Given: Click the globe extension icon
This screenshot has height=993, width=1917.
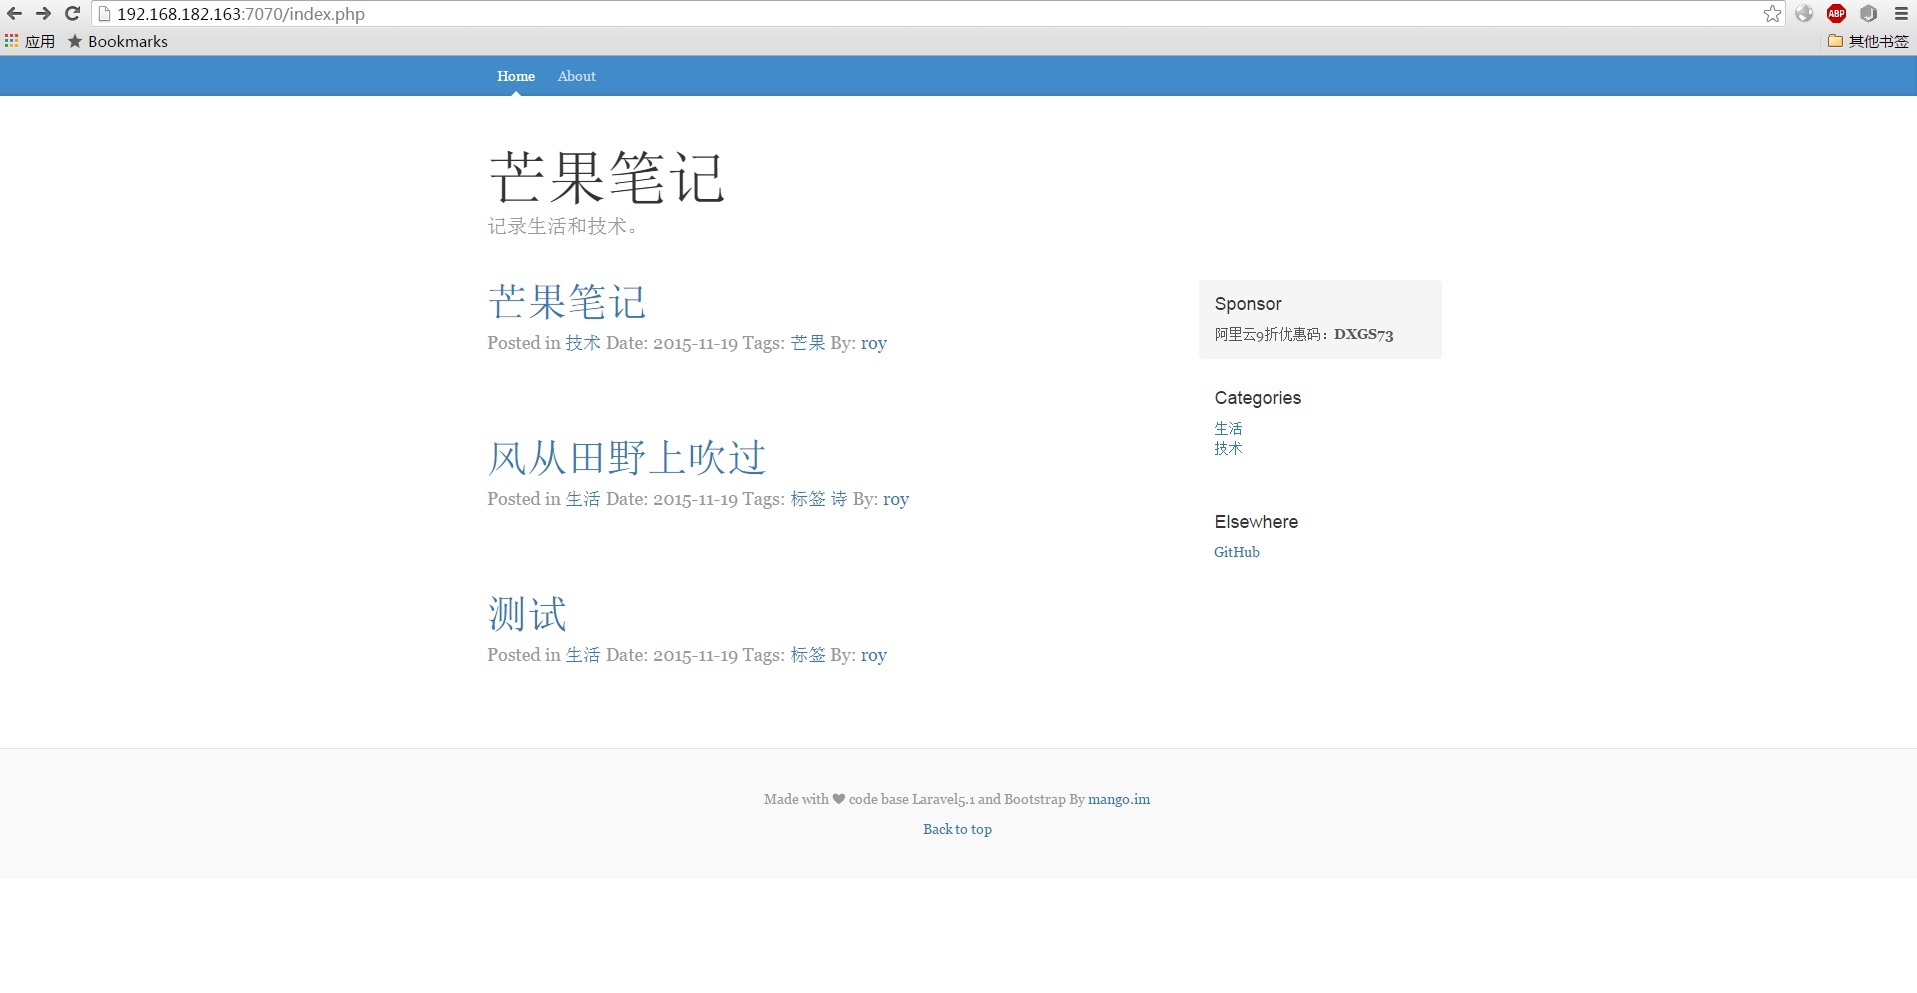Looking at the screenshot, I should tap(1804, 14).
